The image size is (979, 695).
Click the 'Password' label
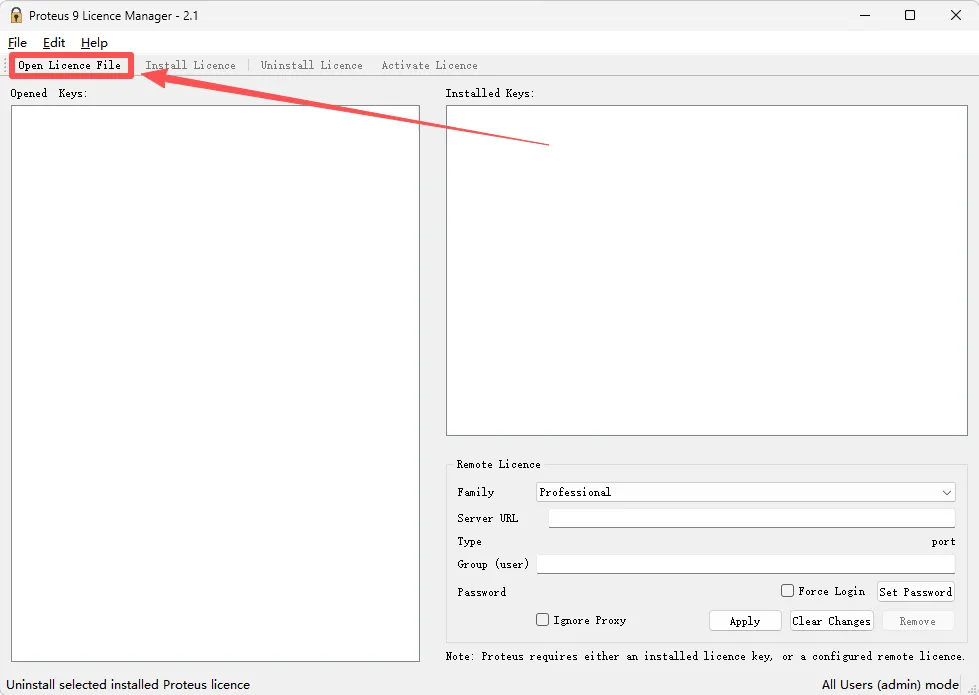coord(481,592)
